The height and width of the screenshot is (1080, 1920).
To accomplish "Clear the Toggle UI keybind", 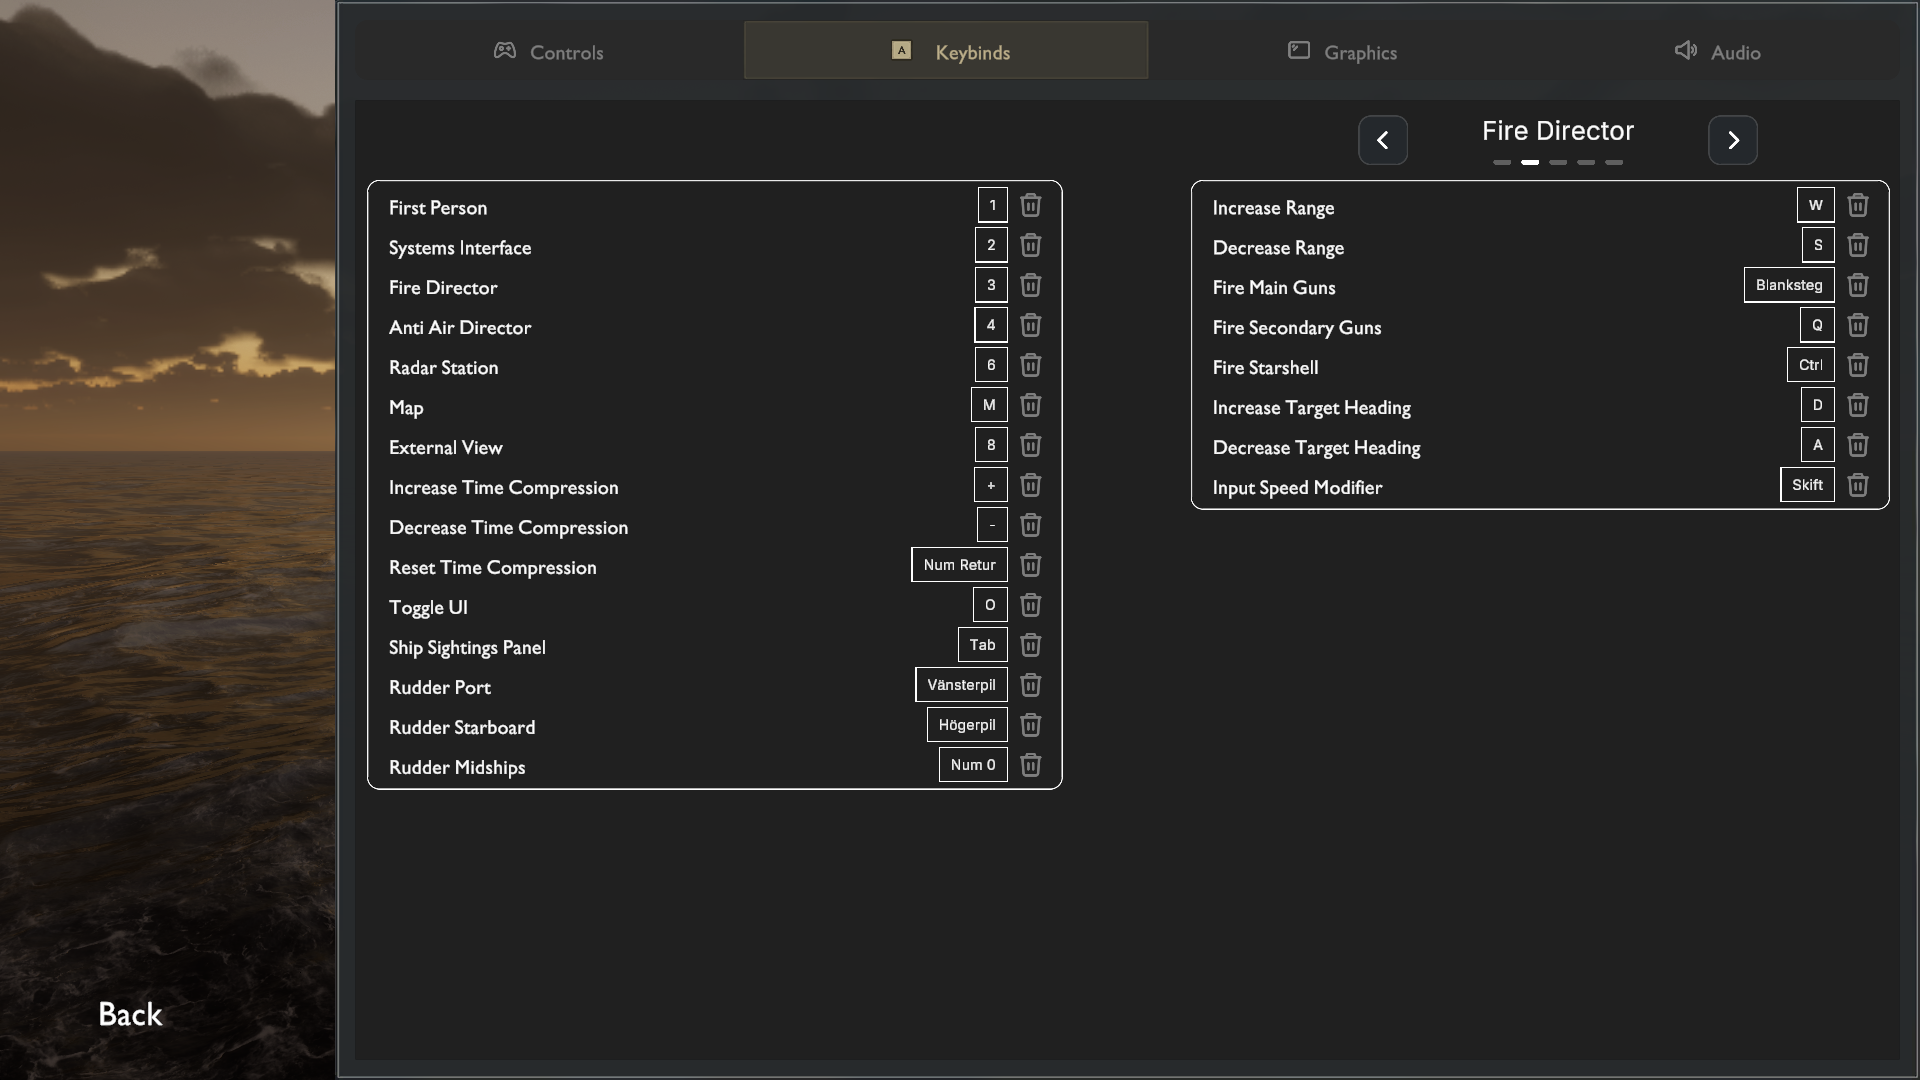I will 1030,605.
